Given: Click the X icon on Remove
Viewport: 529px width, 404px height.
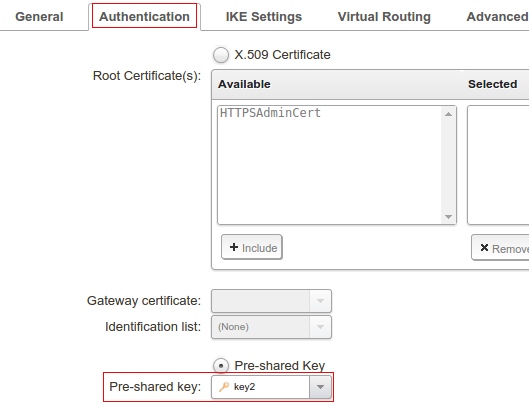Looking at the screenshot, I should [484, 248].
